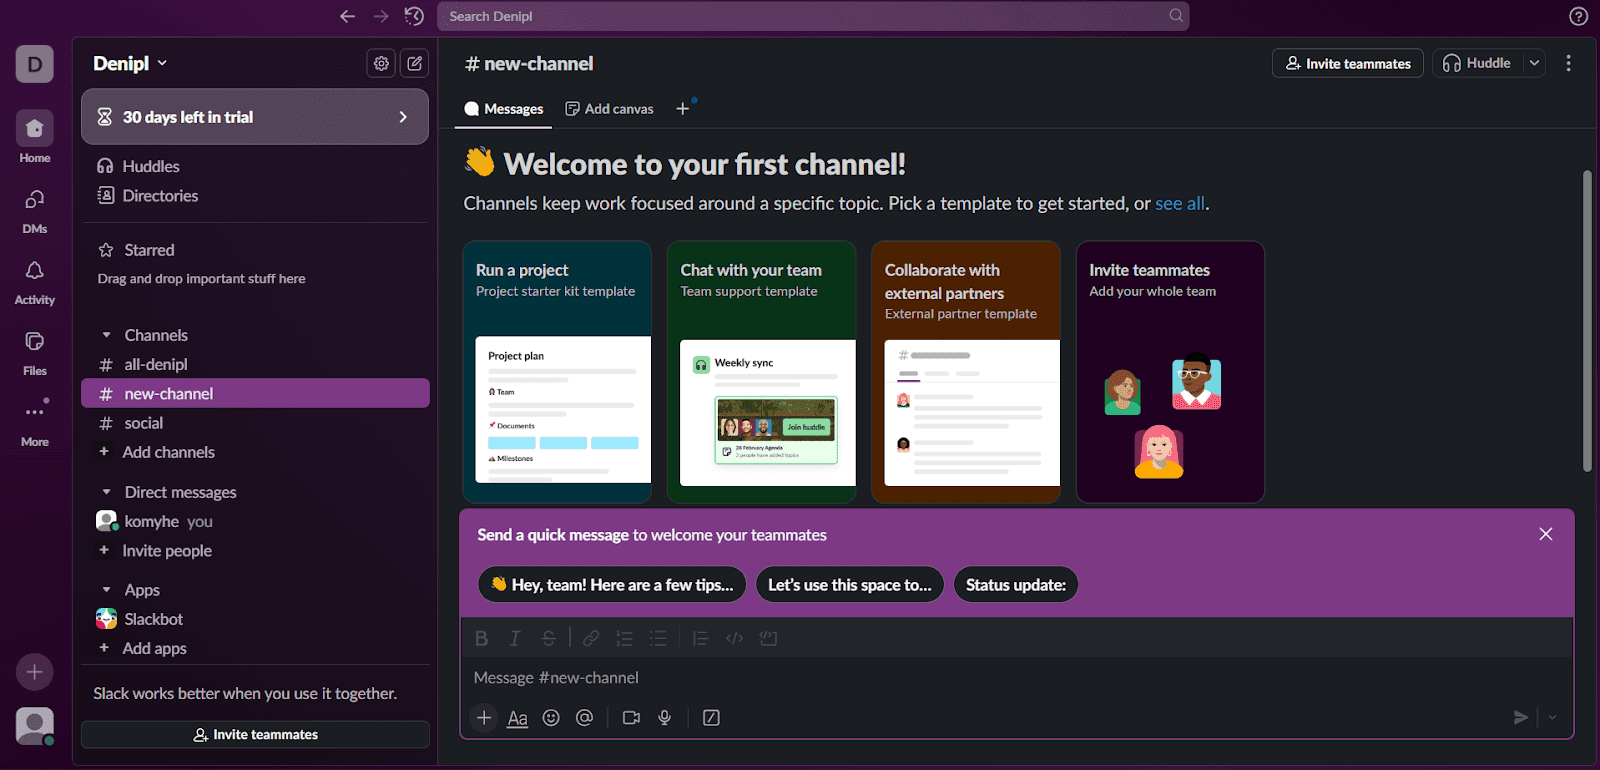Viewport: 1600px width, 770px height.
Task: Expand the Huddle options arrow
Action: click(x=1534, y=63)
